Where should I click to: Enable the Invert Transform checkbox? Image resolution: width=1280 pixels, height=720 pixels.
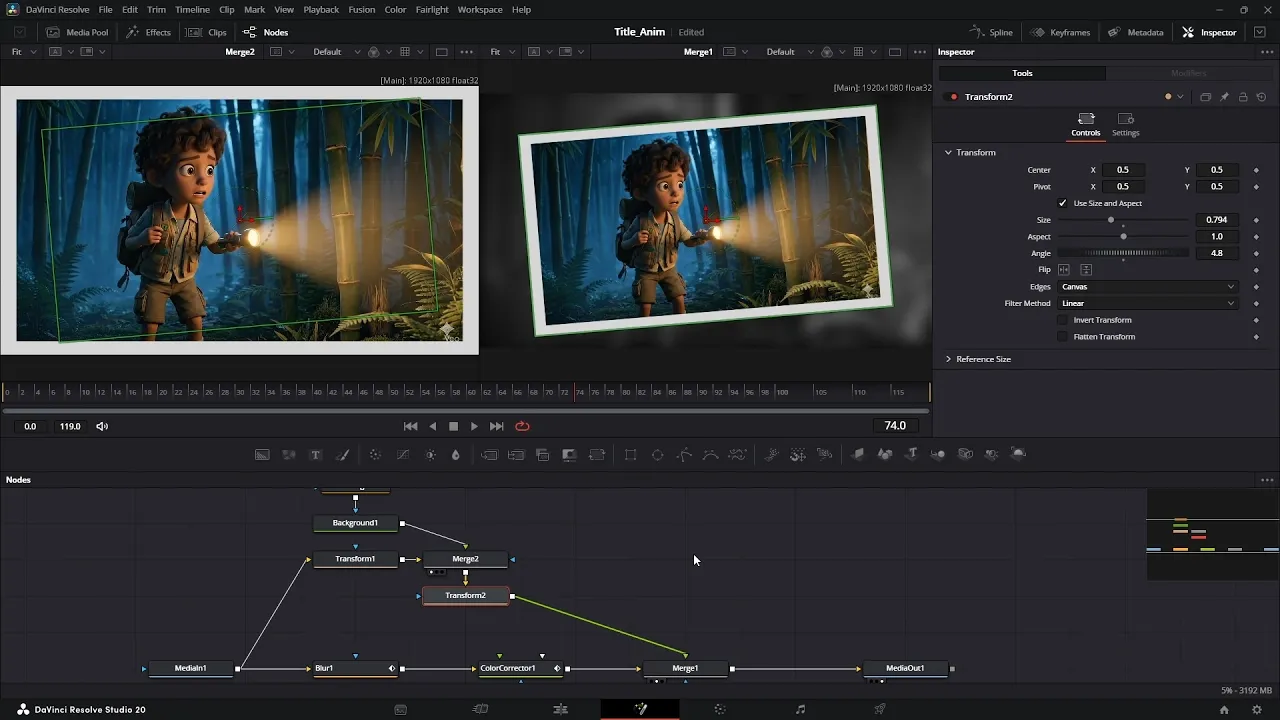(x=1063, y=320)
